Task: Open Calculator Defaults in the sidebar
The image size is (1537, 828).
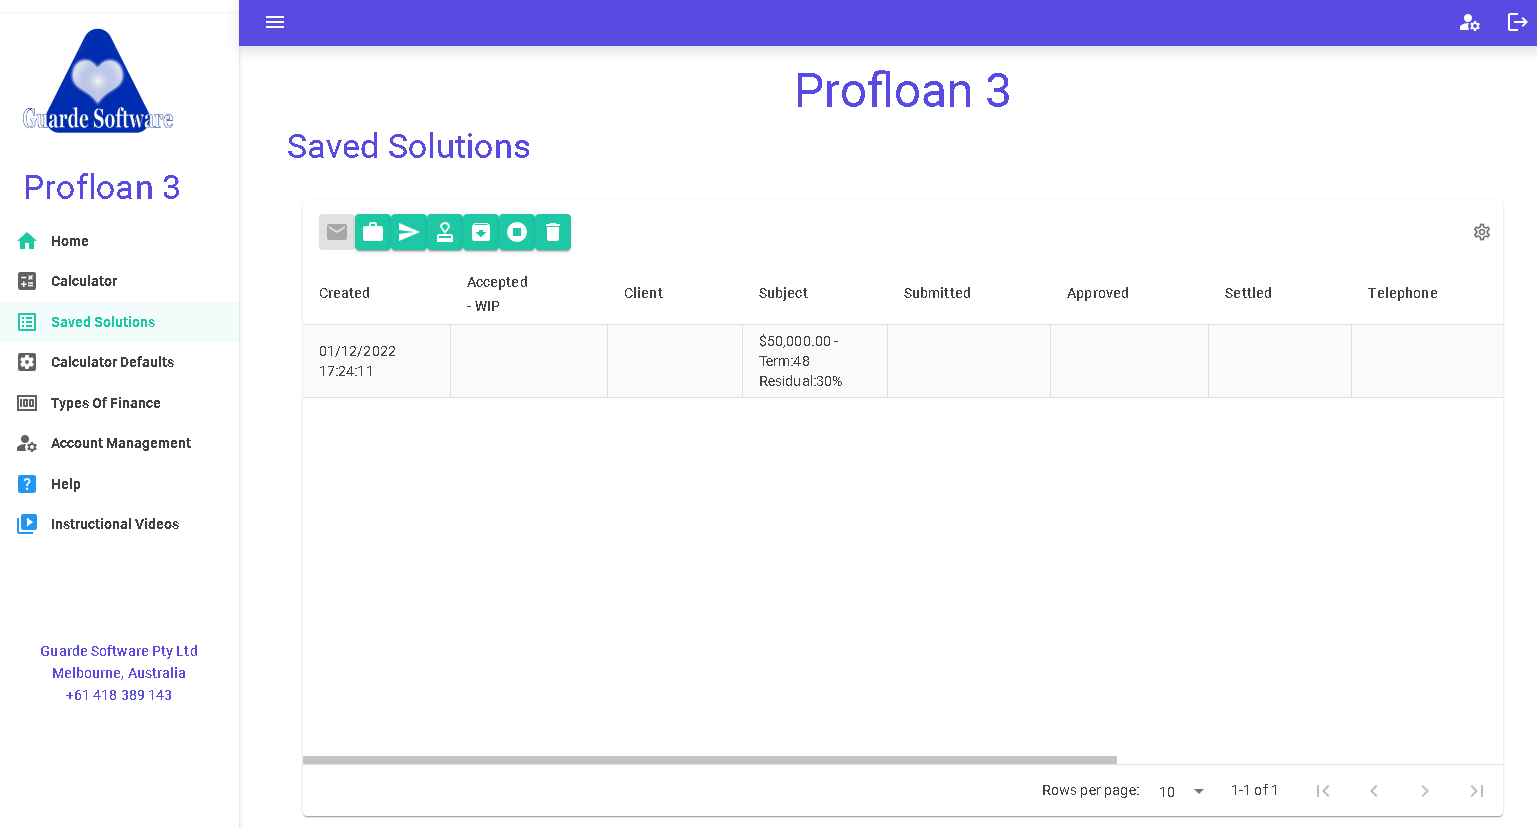Action: [x=119, y=362]
